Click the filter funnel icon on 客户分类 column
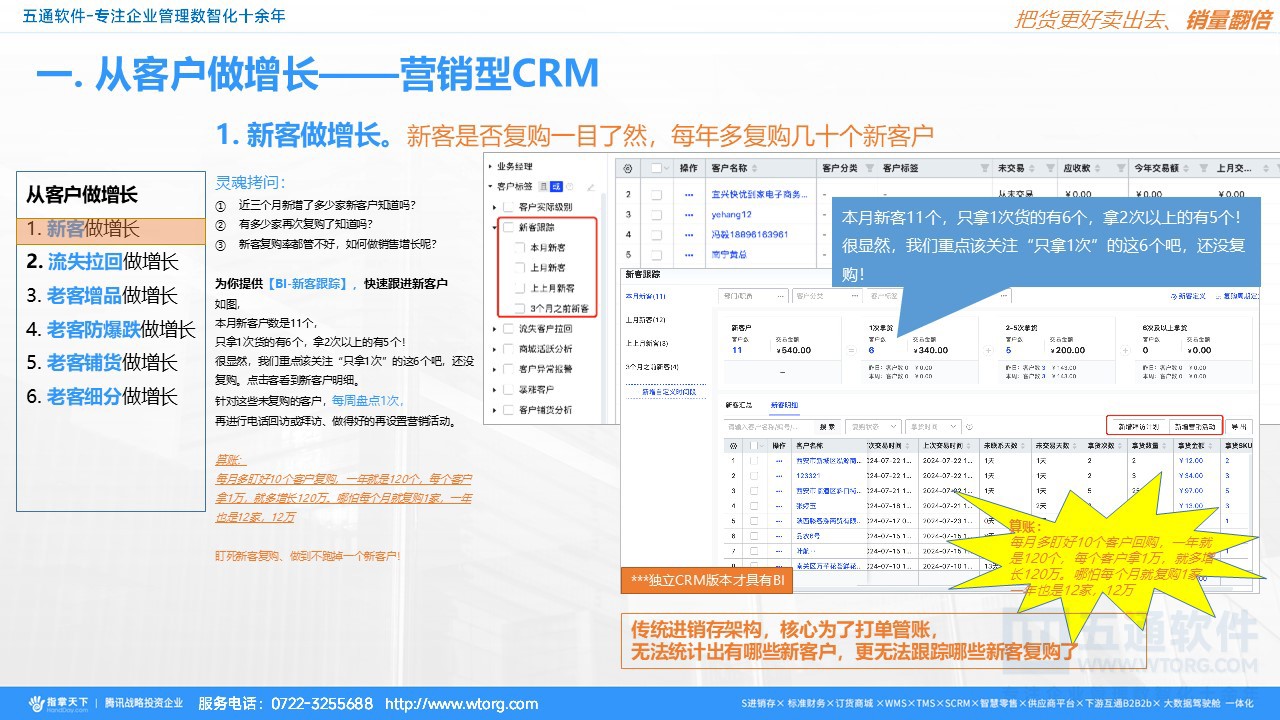Image resolution: width=1280 pixels, height=720 pixels. tap(869, 168)
